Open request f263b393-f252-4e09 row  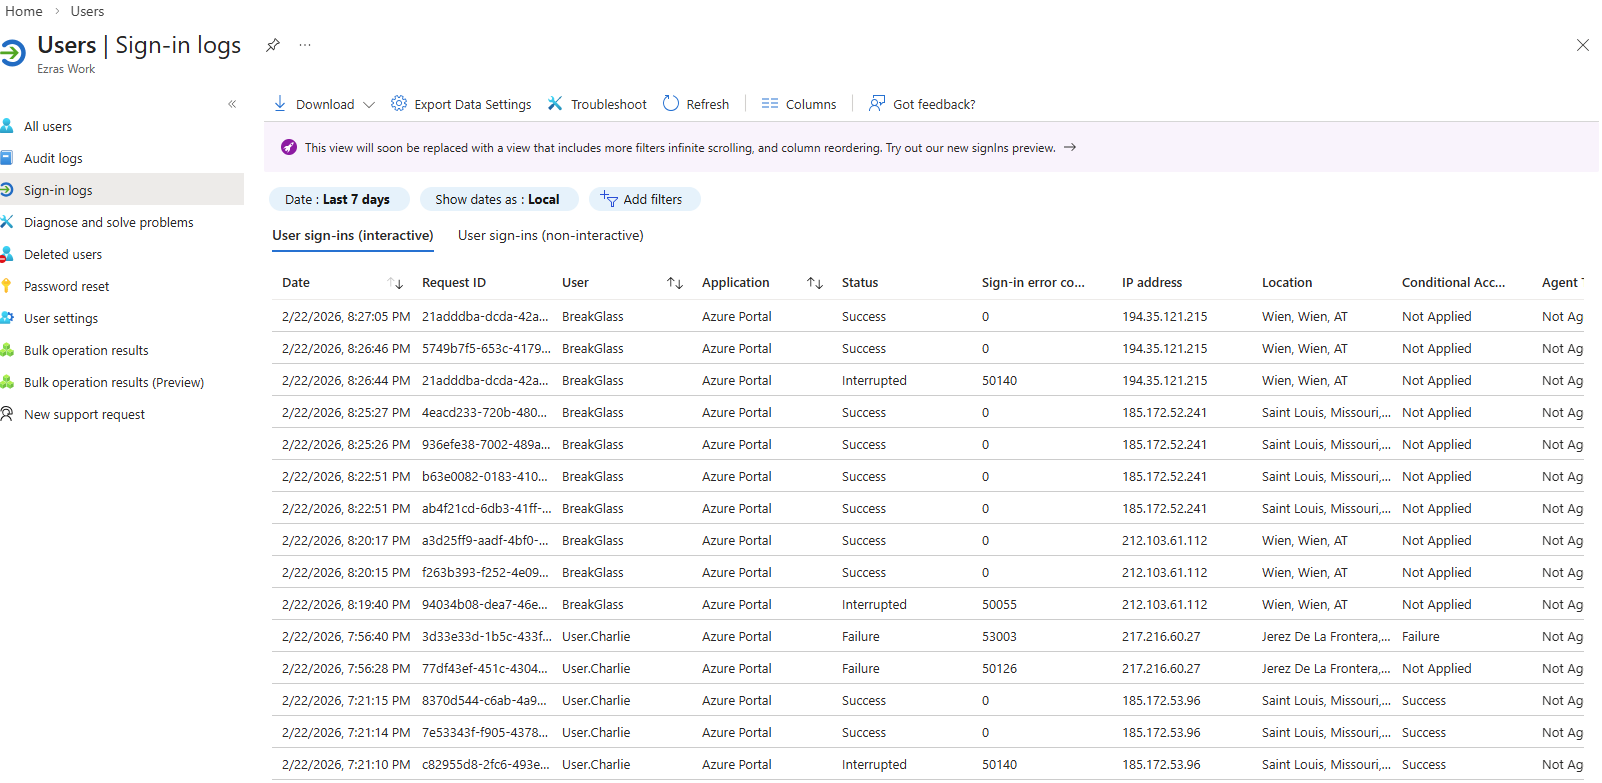click(928, 572)
